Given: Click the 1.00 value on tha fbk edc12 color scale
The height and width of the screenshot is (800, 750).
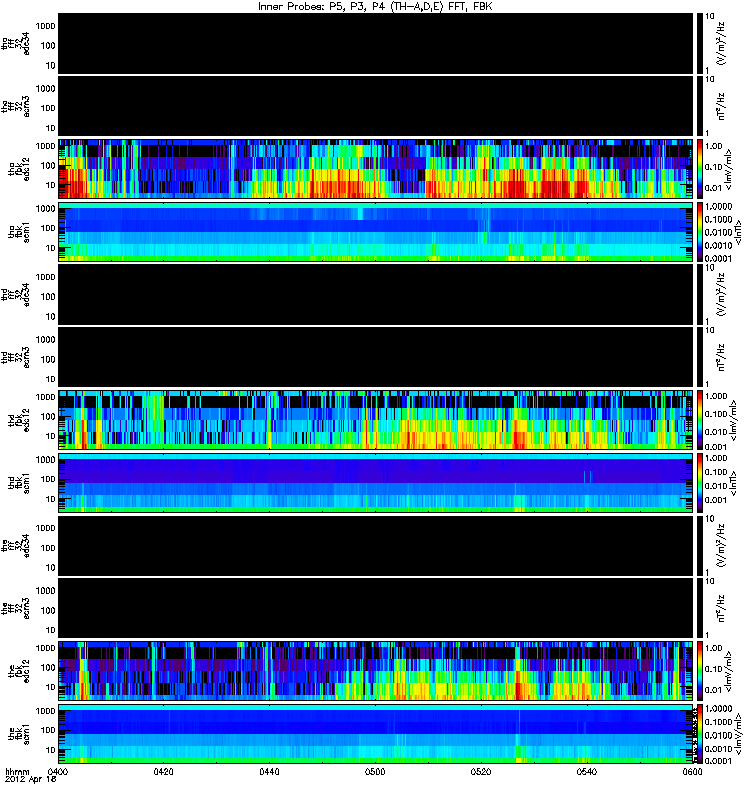Looking at the screenshot, I should point(713,146).
